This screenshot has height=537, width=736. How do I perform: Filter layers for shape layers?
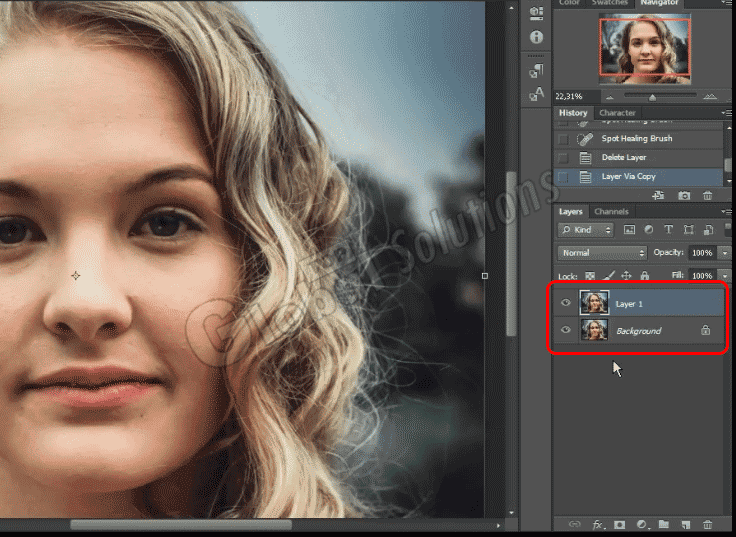[x=688, y=230]
